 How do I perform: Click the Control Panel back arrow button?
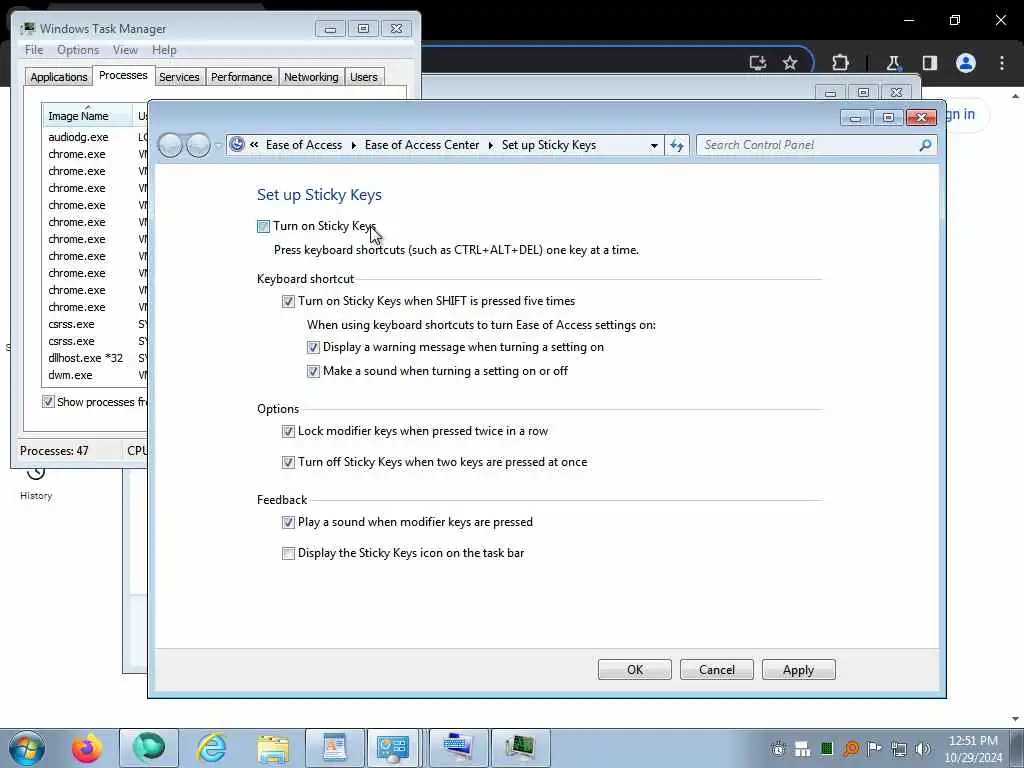170,145
